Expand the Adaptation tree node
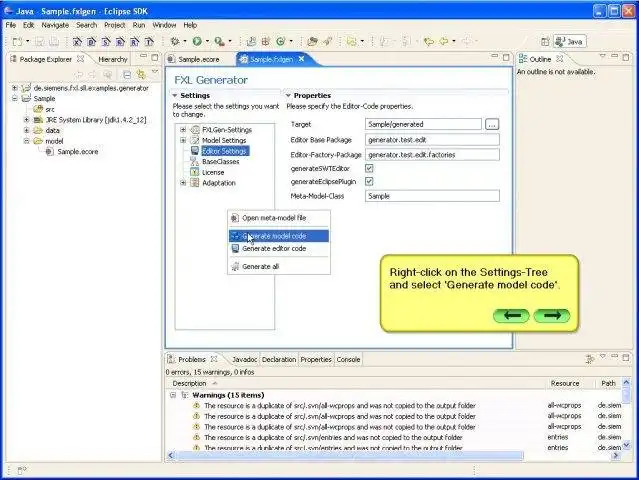This screenshot has height=480, width=639. point(183,183)
